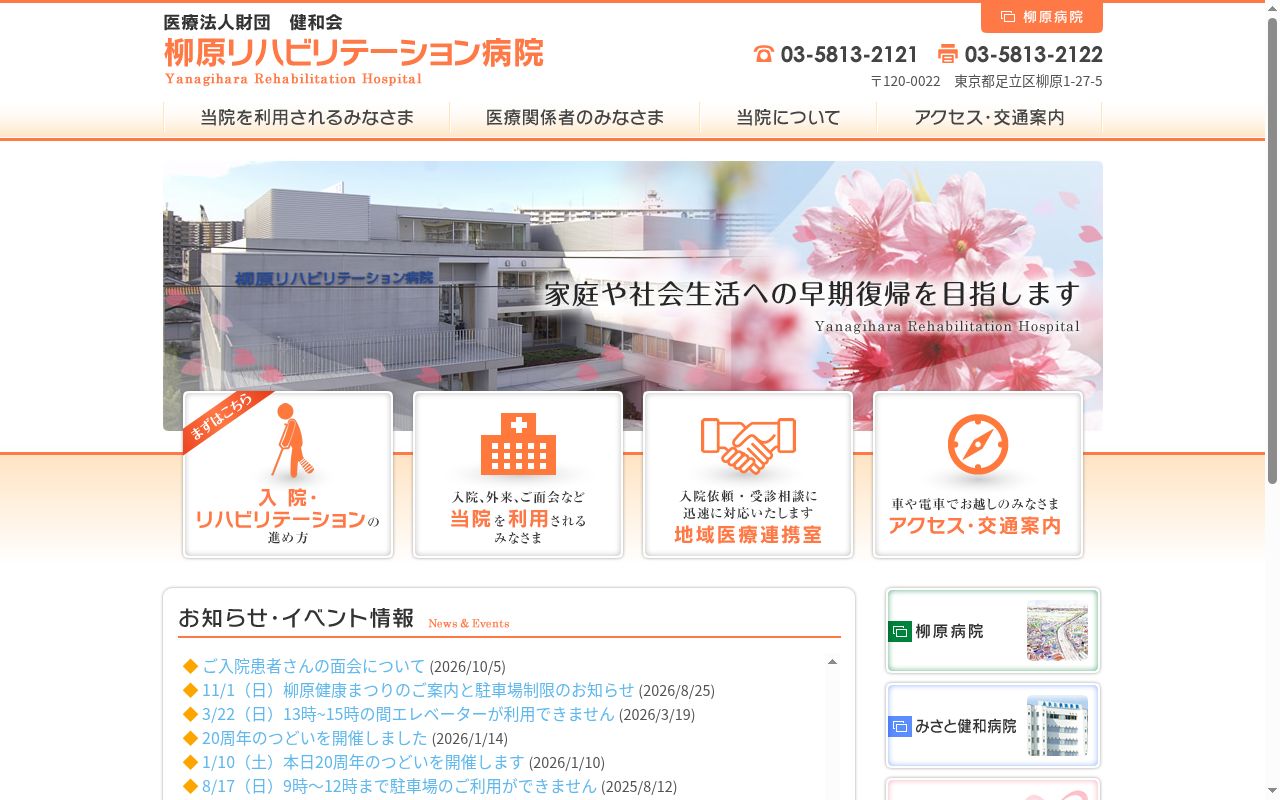Click the orange diamond bullet beside ご入院患者さんの面会について
This screenshot has width=1280, height=800.
190,666
